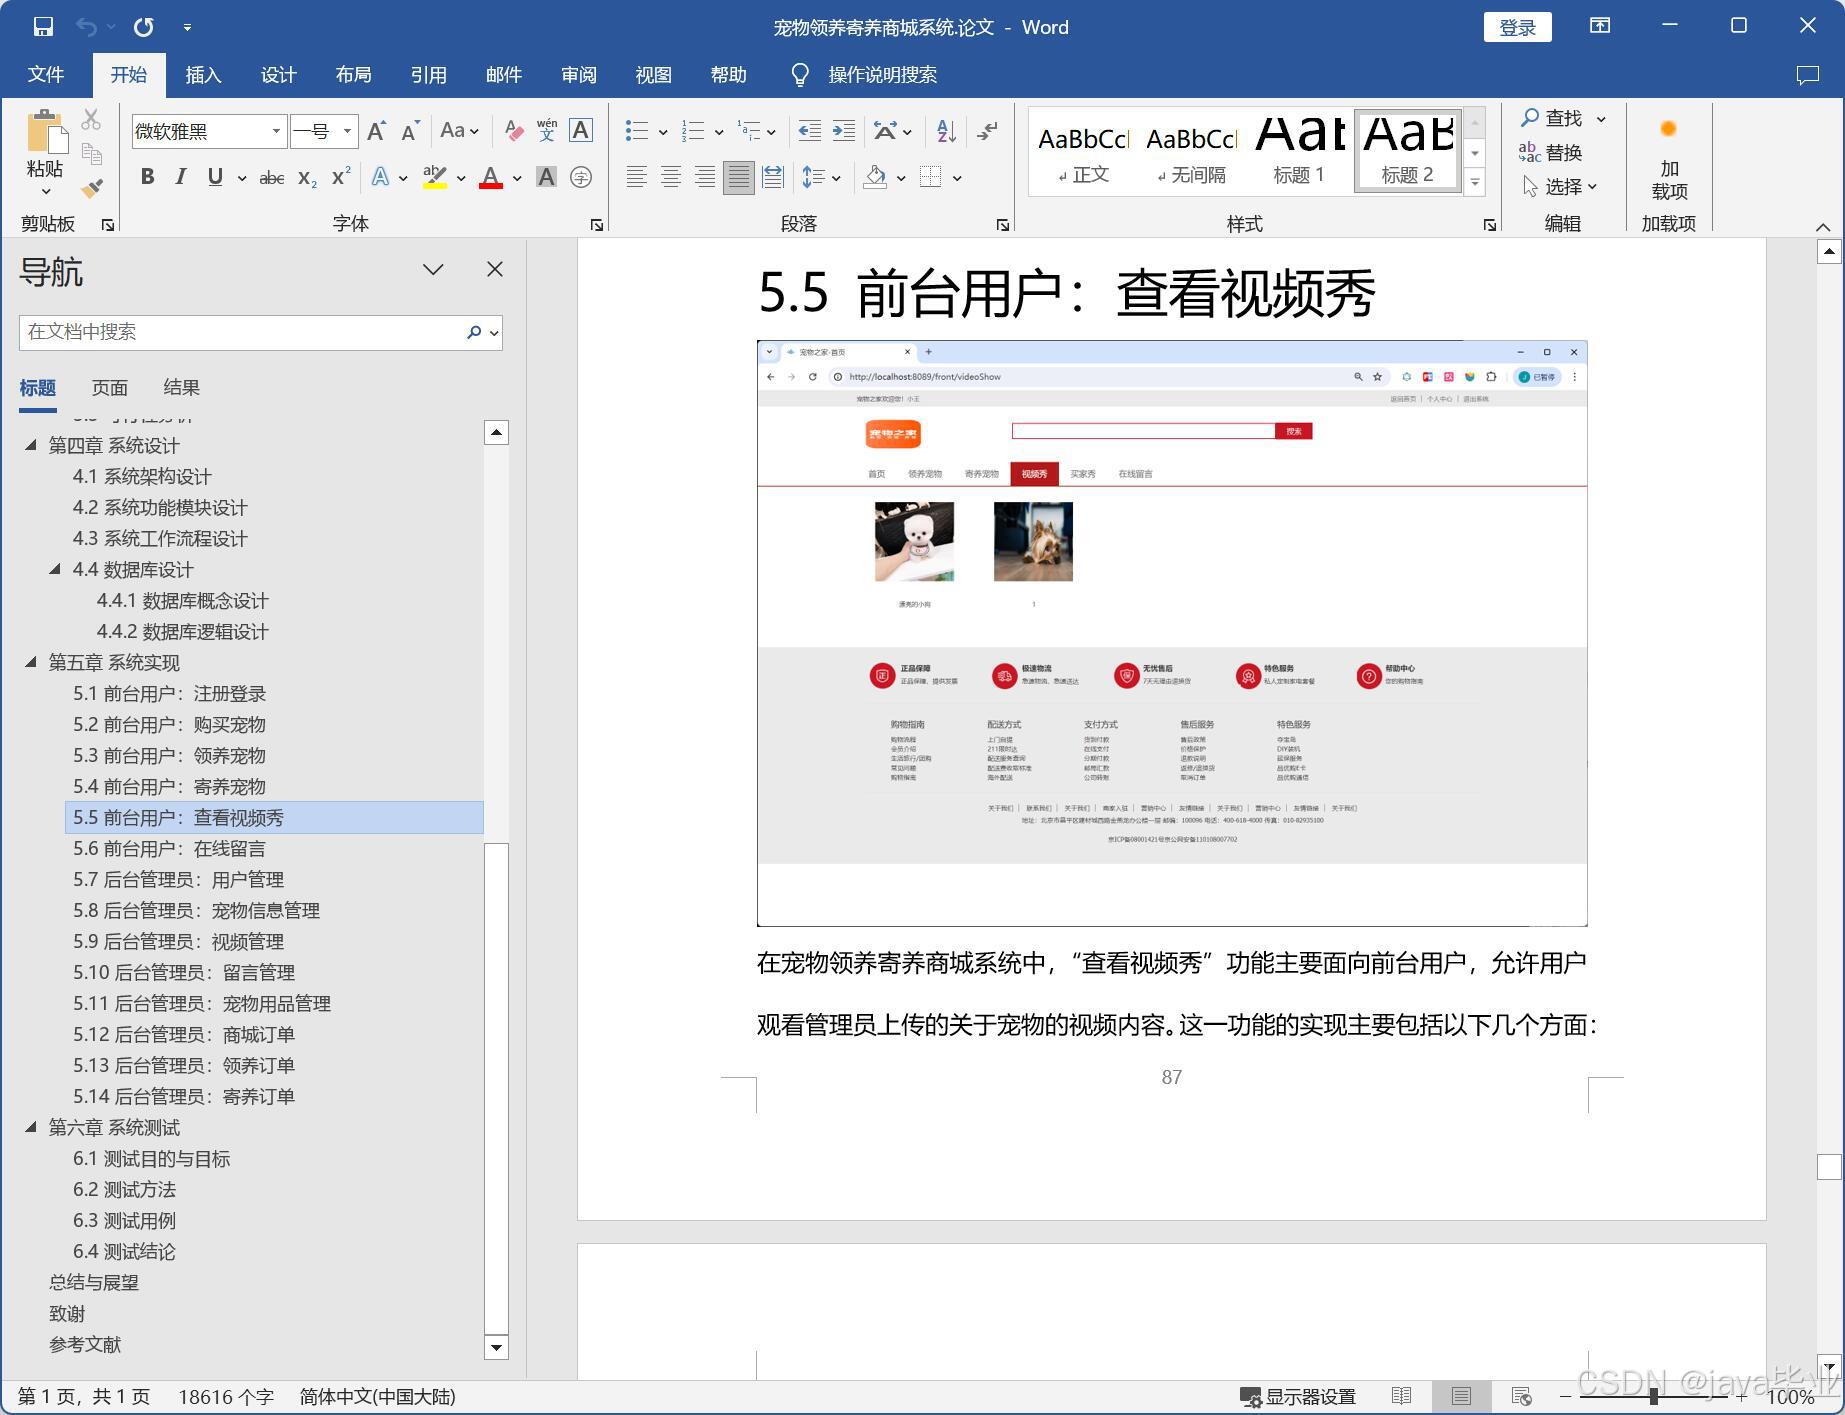Open the 文件 menu
This screenshot has height=1415, width=1845.
[x=46, y=75]
